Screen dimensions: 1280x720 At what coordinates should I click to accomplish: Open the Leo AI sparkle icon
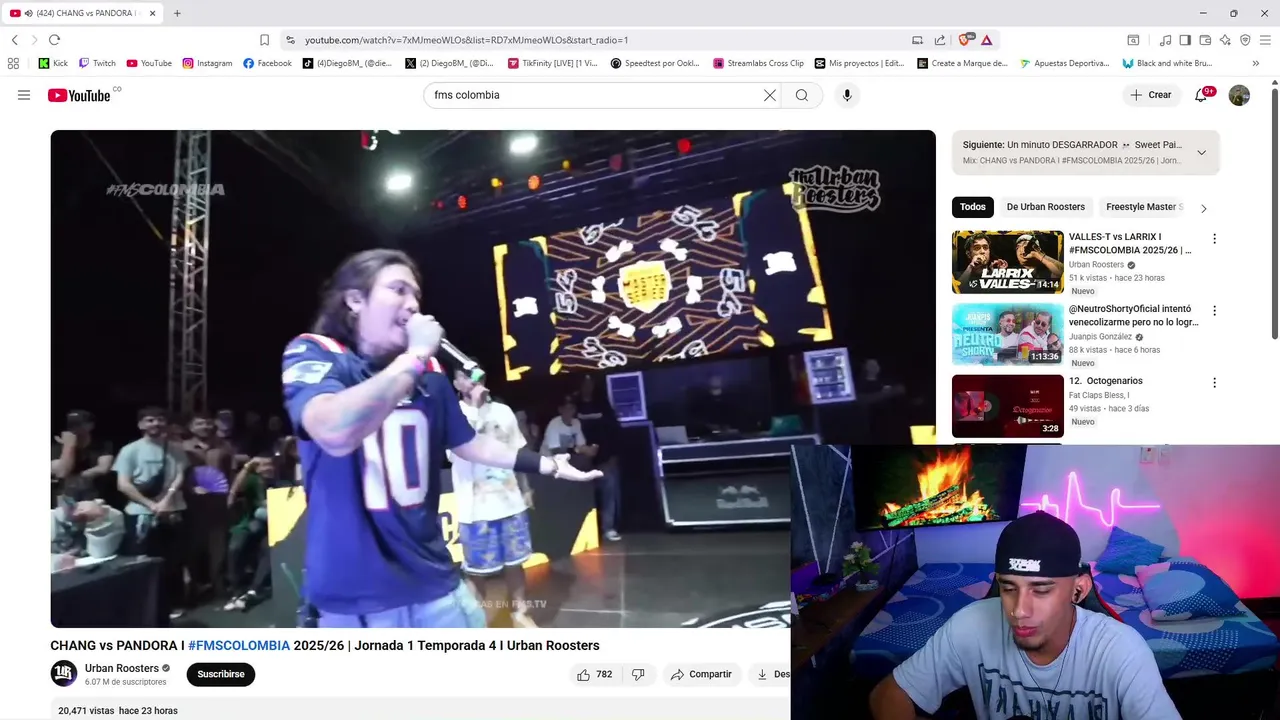[1225, 40]
